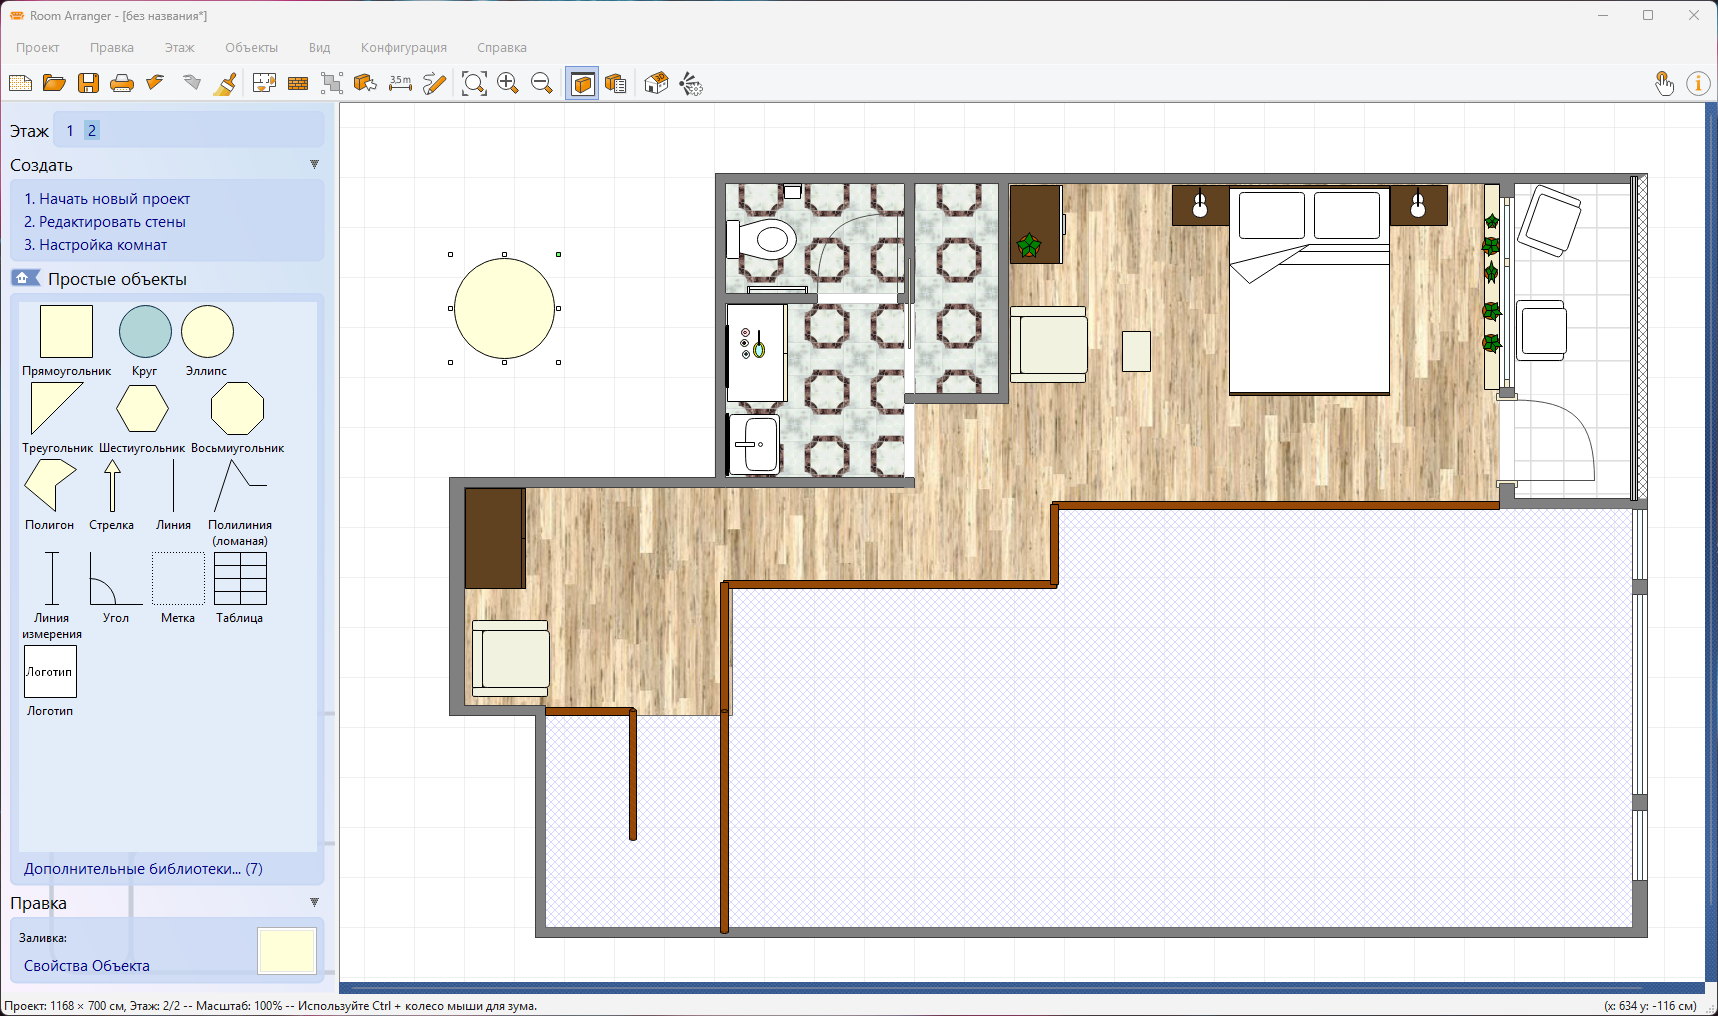The image size is (1718, 1016).
Task: Open the Этаж menu
Action: click(x=180, y=48)
